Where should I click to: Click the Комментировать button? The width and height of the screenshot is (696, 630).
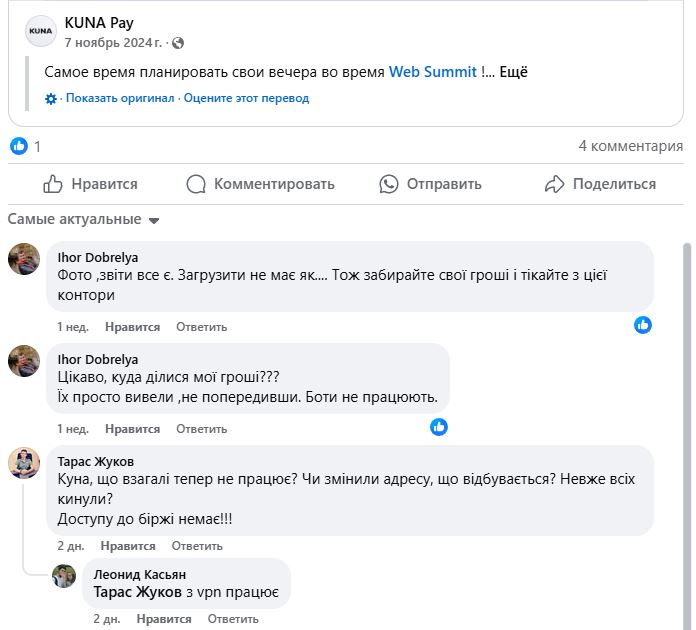[261, 184]
